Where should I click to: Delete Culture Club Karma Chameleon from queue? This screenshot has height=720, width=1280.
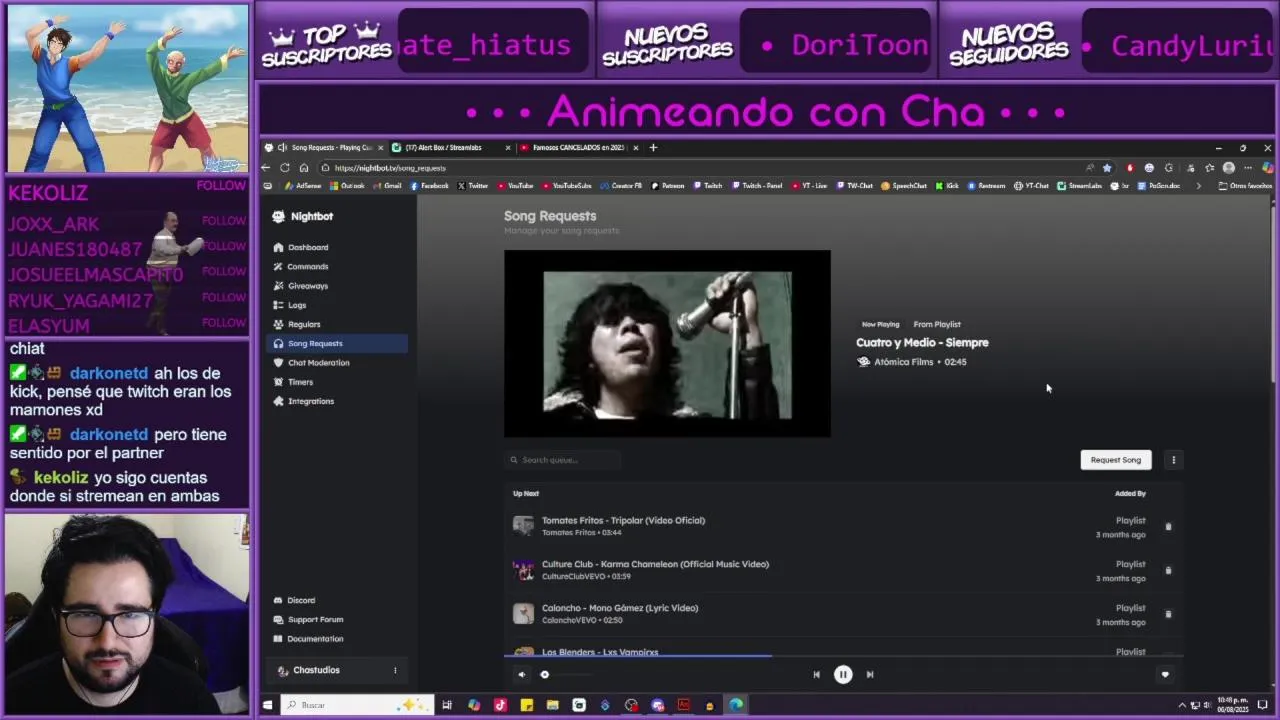coord(1168,571)
